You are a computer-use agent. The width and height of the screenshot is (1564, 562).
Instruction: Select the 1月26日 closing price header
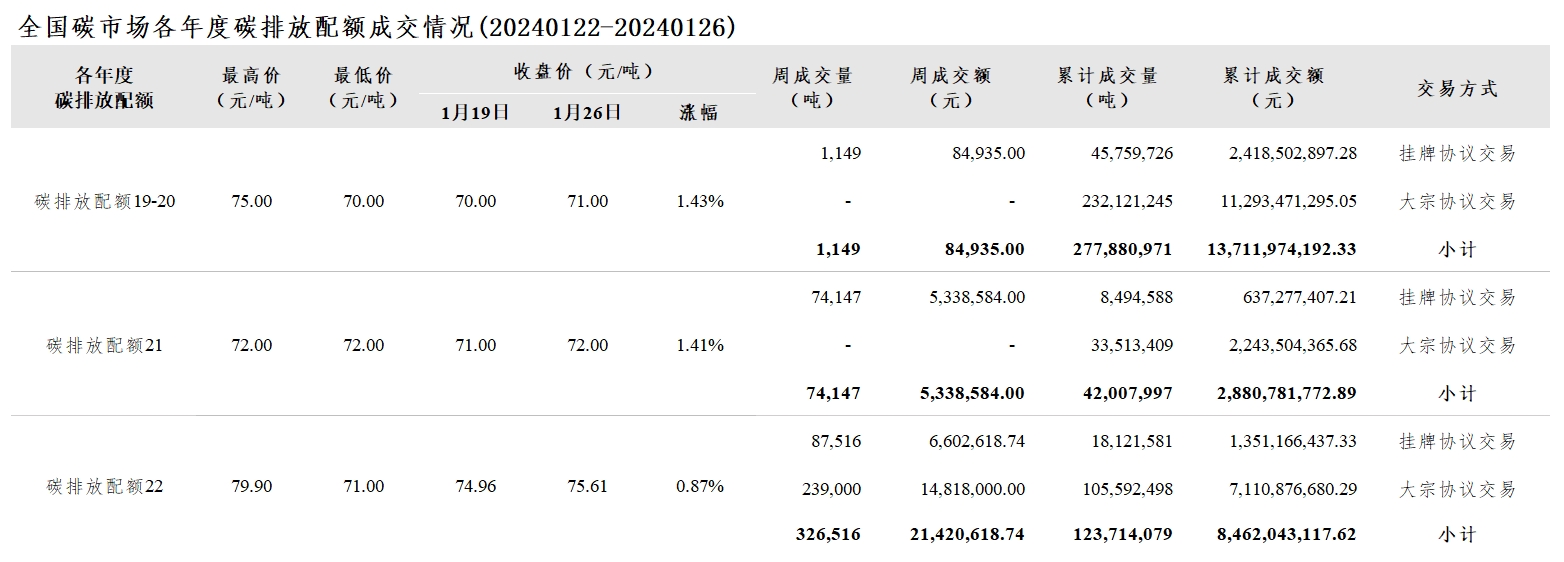[x=587, y=112]
